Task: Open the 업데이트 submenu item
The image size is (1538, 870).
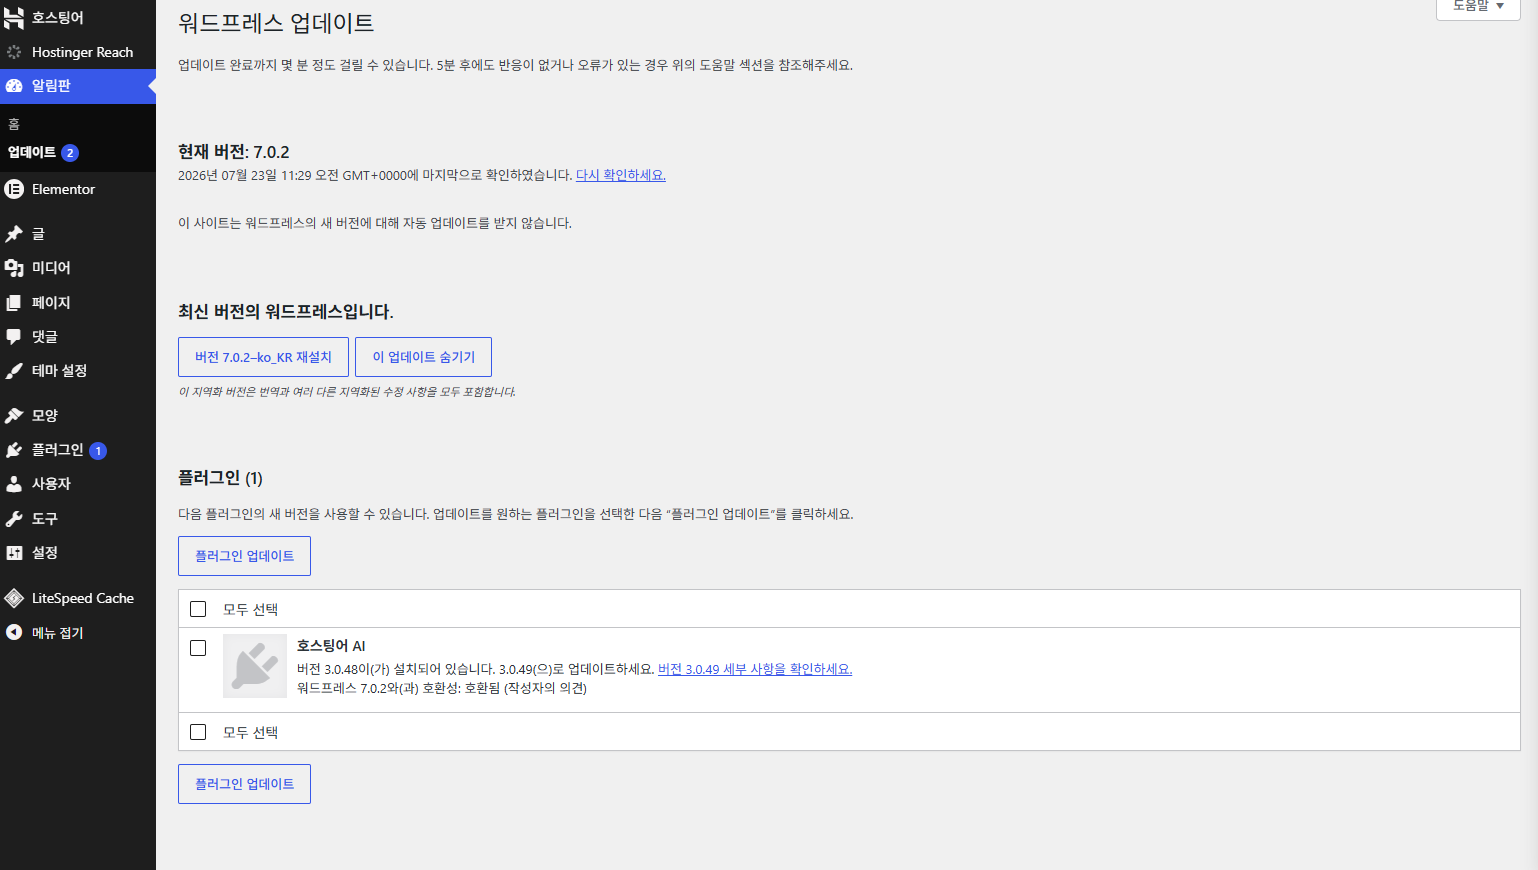Action: click(32, 152)
